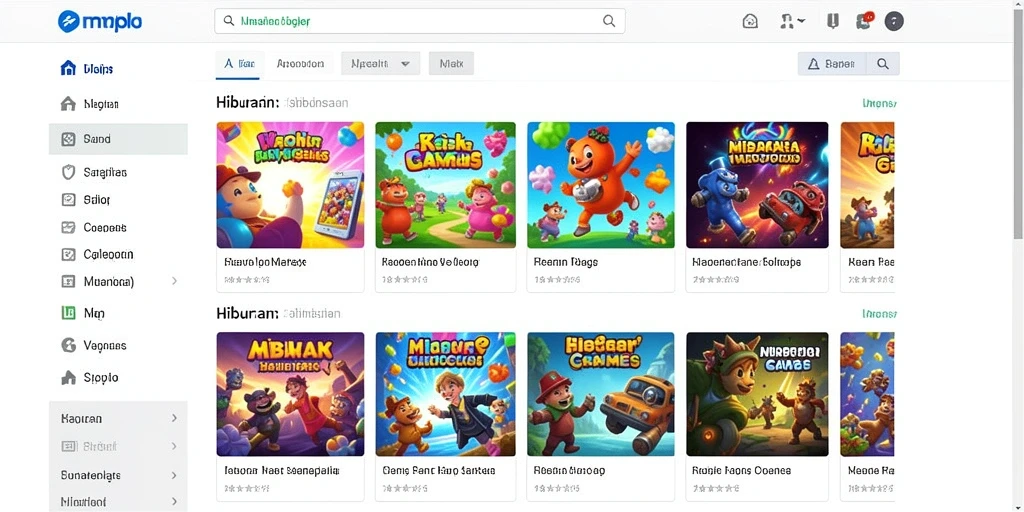Screen dimensions: 1024x512
Task: Switch to the first A lias tab
Action: click(240, 63)
